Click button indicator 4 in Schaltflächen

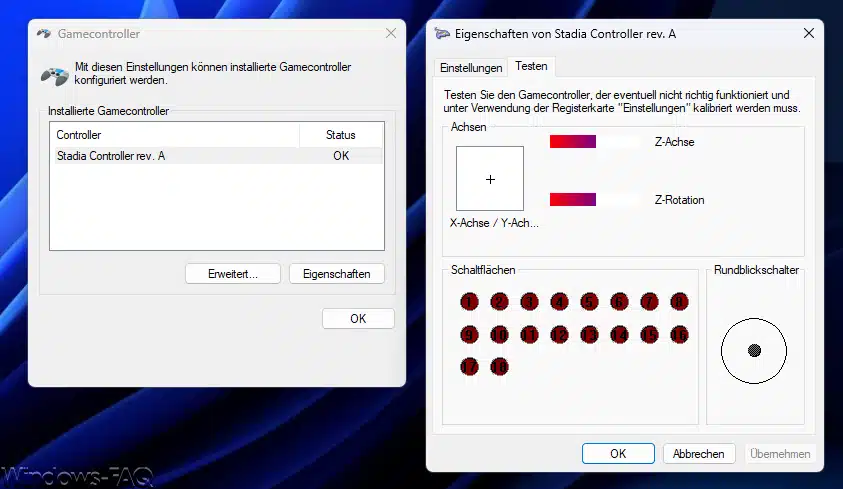coord(560,302)
